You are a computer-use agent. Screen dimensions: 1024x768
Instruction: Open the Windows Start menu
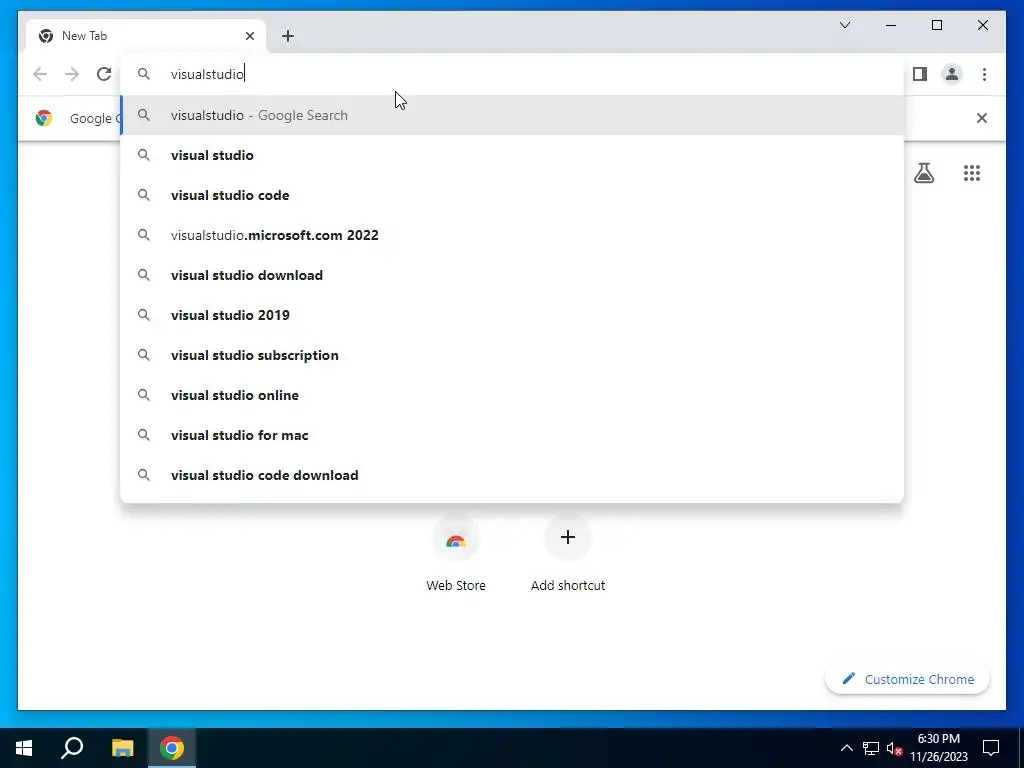(x=24, y=748)
